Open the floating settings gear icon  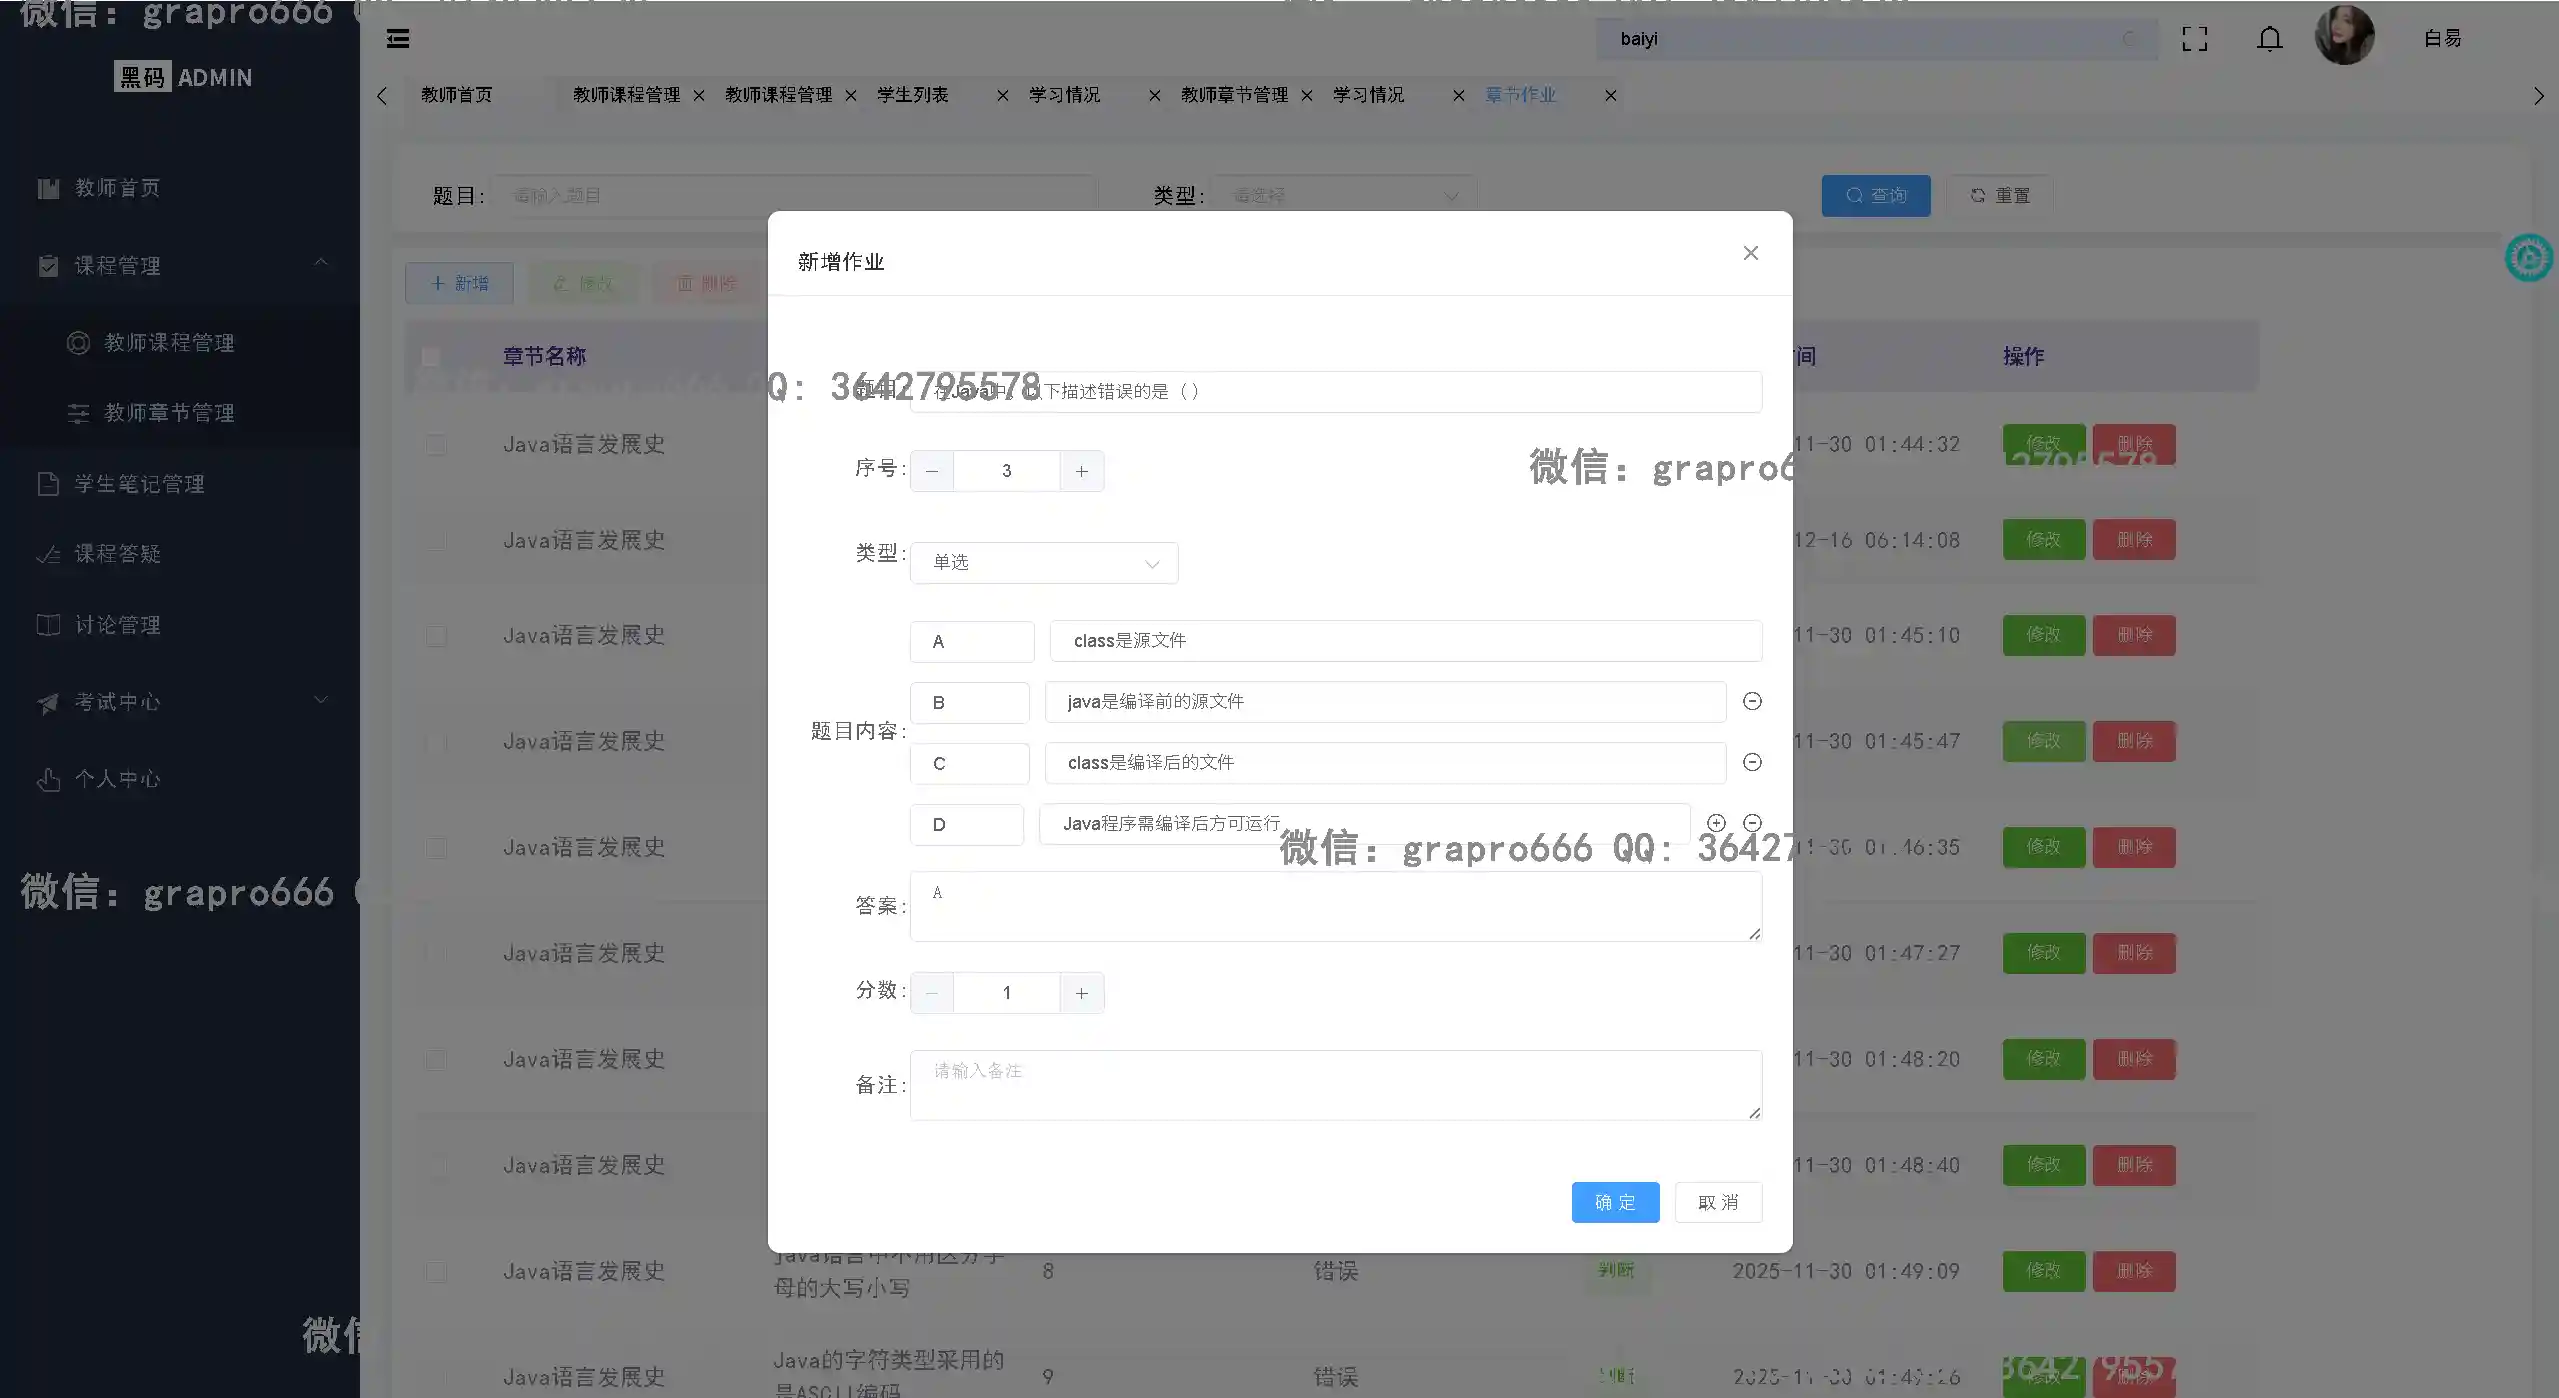pyautogui.click(x=2528, y=259)
